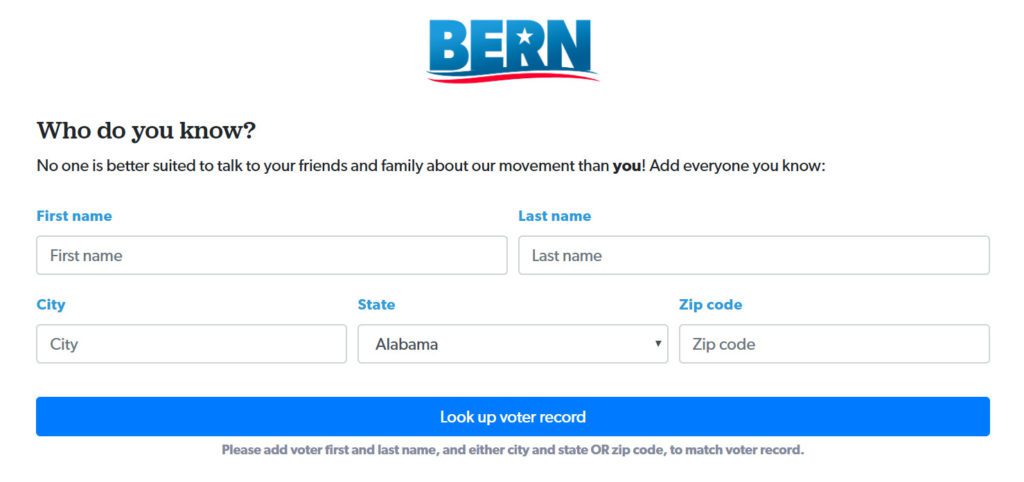Click the blue First name label
The image size is (1024, 482).
[x=74, y=216]
